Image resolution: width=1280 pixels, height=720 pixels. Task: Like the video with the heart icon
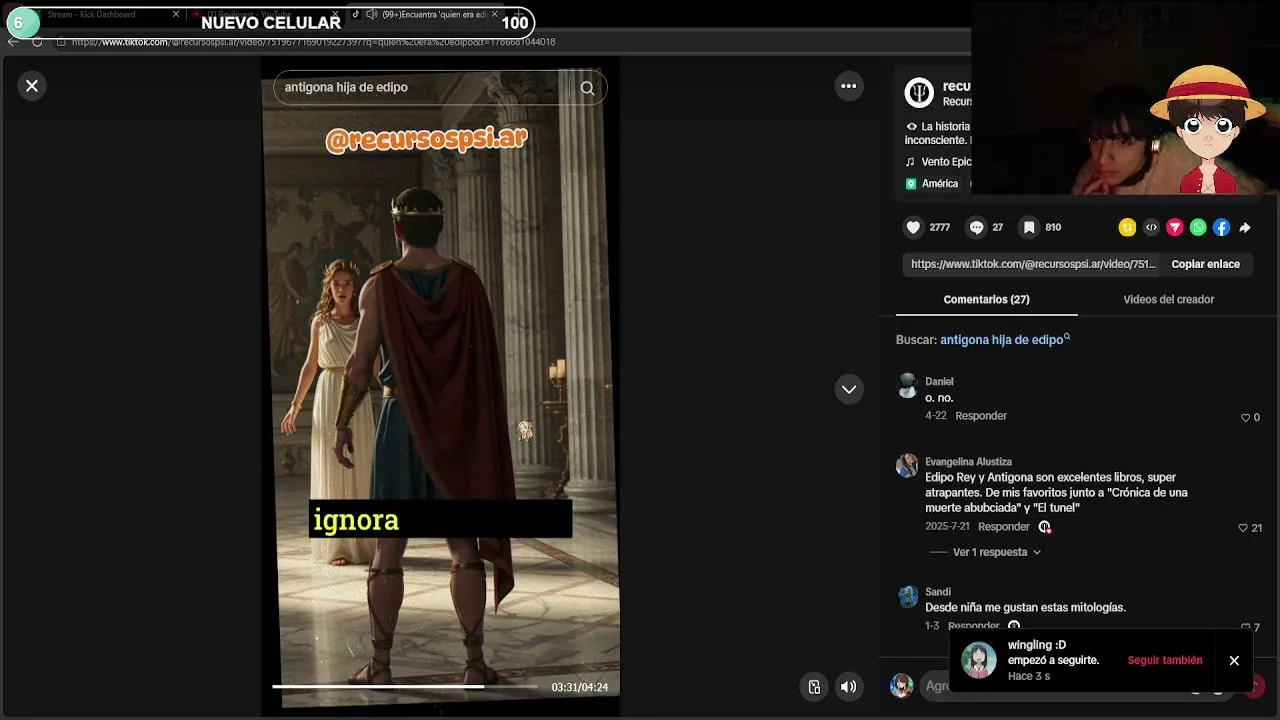(913, 228)
